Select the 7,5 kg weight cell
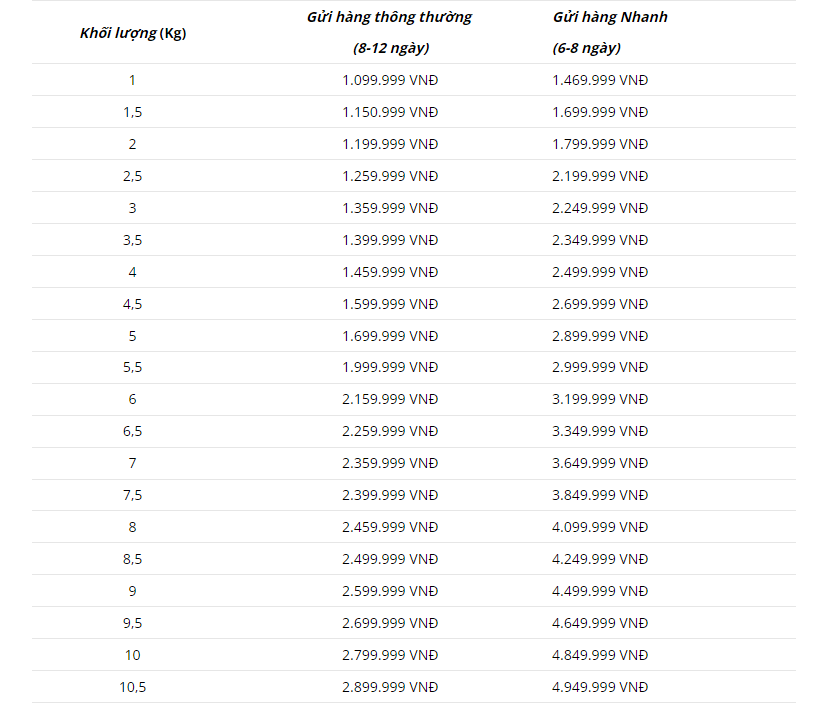Image resolution: width=821 pixels, height=717 pixels. pyautogui.click(x=132, y=495)
